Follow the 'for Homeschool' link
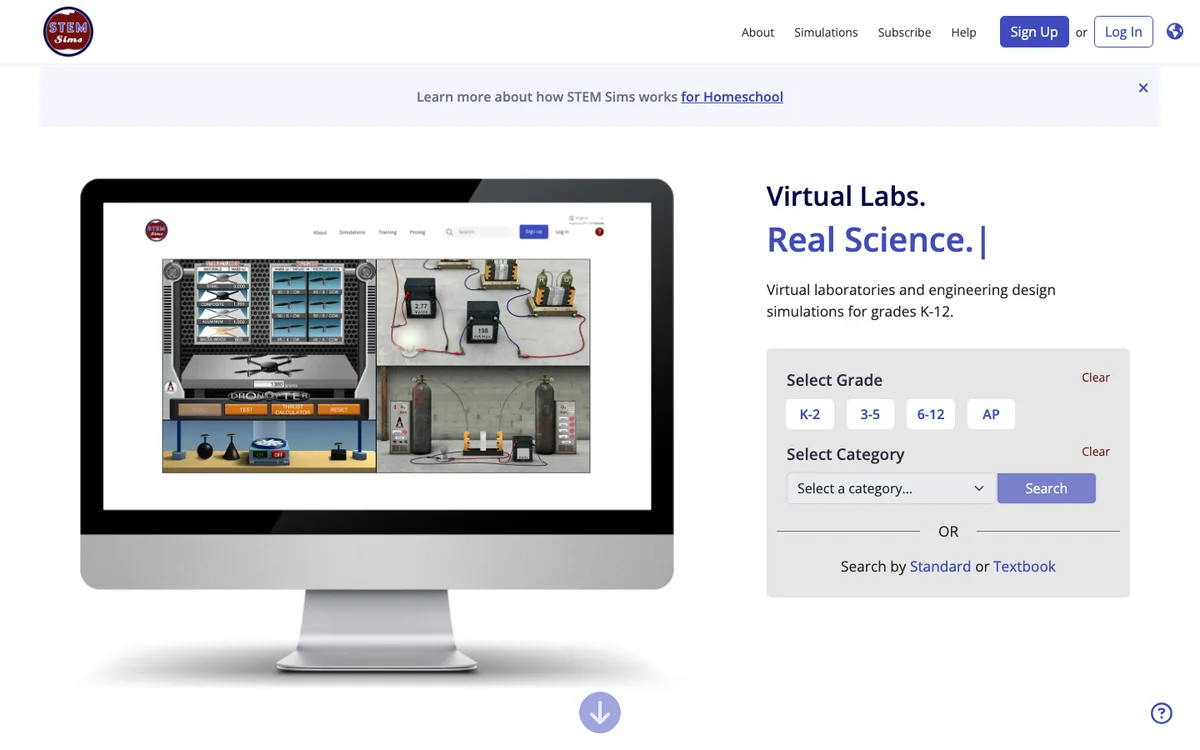The height and width of the screenshot is (750, 1200). [732, 97]
